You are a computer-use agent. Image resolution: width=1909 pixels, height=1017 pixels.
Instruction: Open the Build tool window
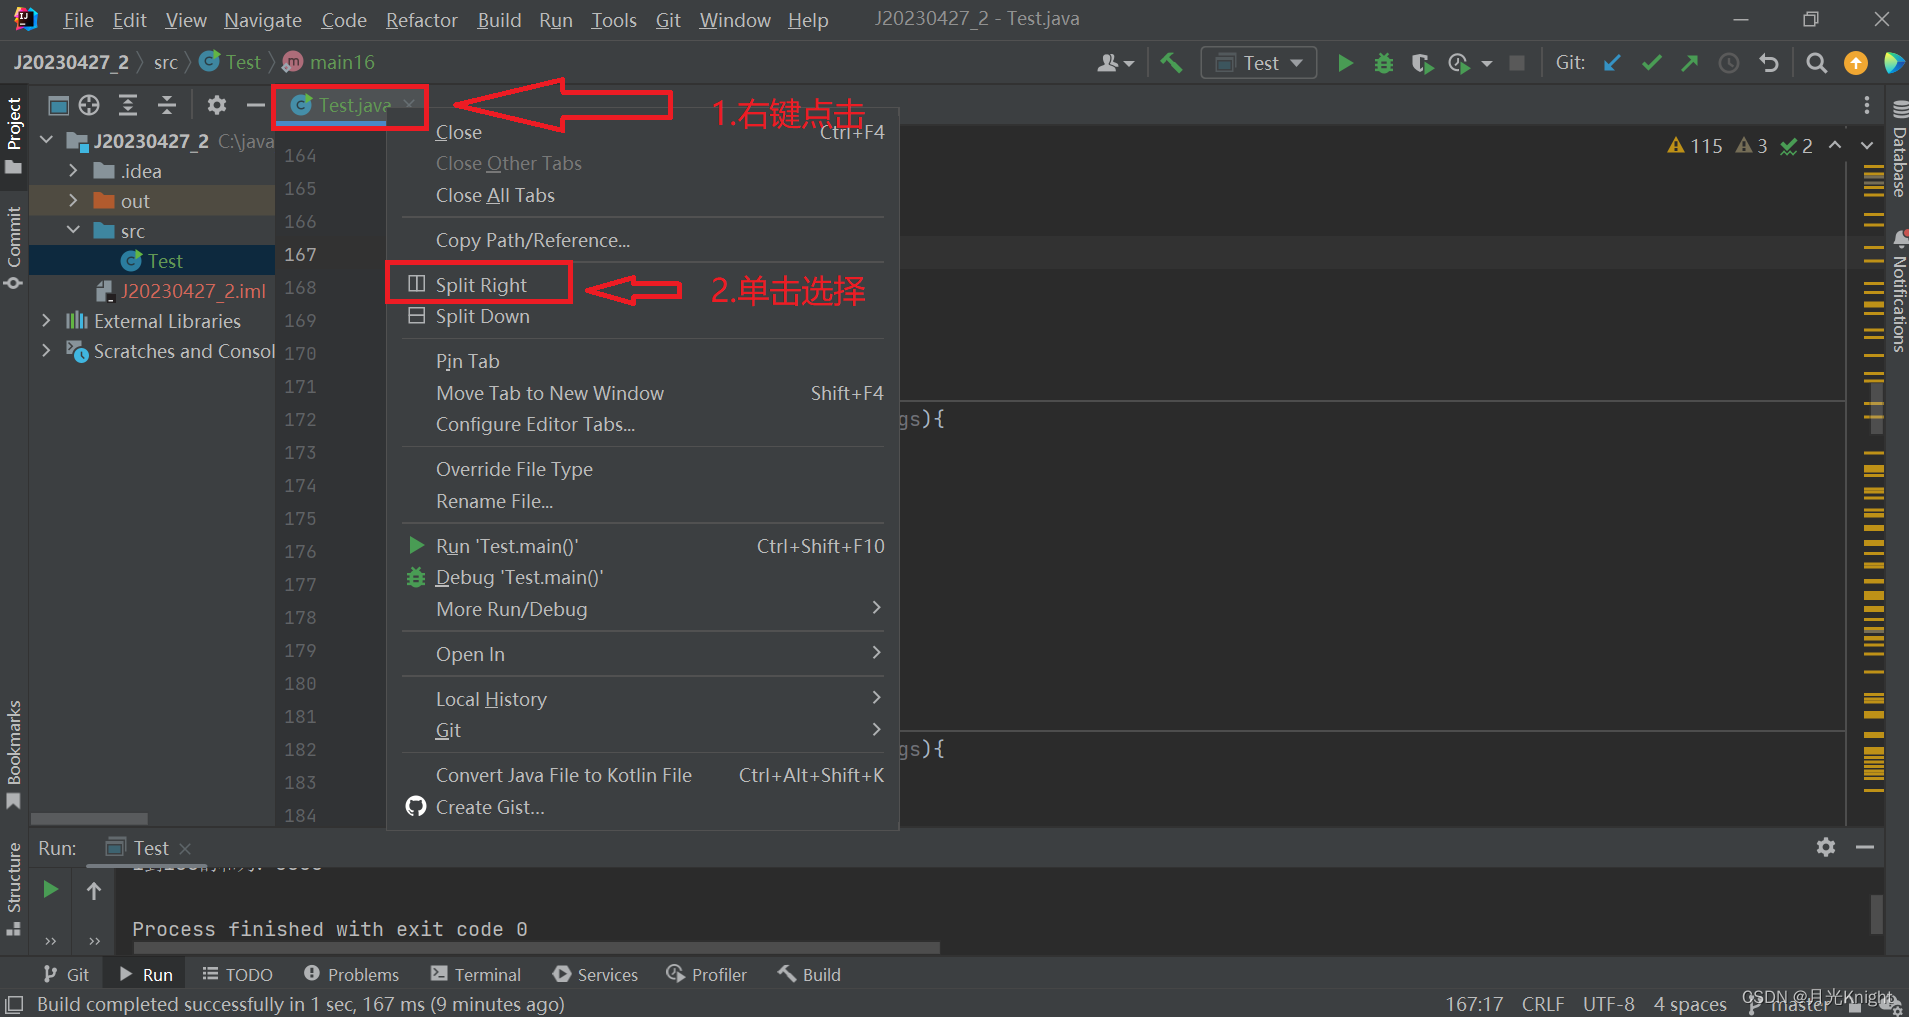pyautogui.click(x=809, y=974)
